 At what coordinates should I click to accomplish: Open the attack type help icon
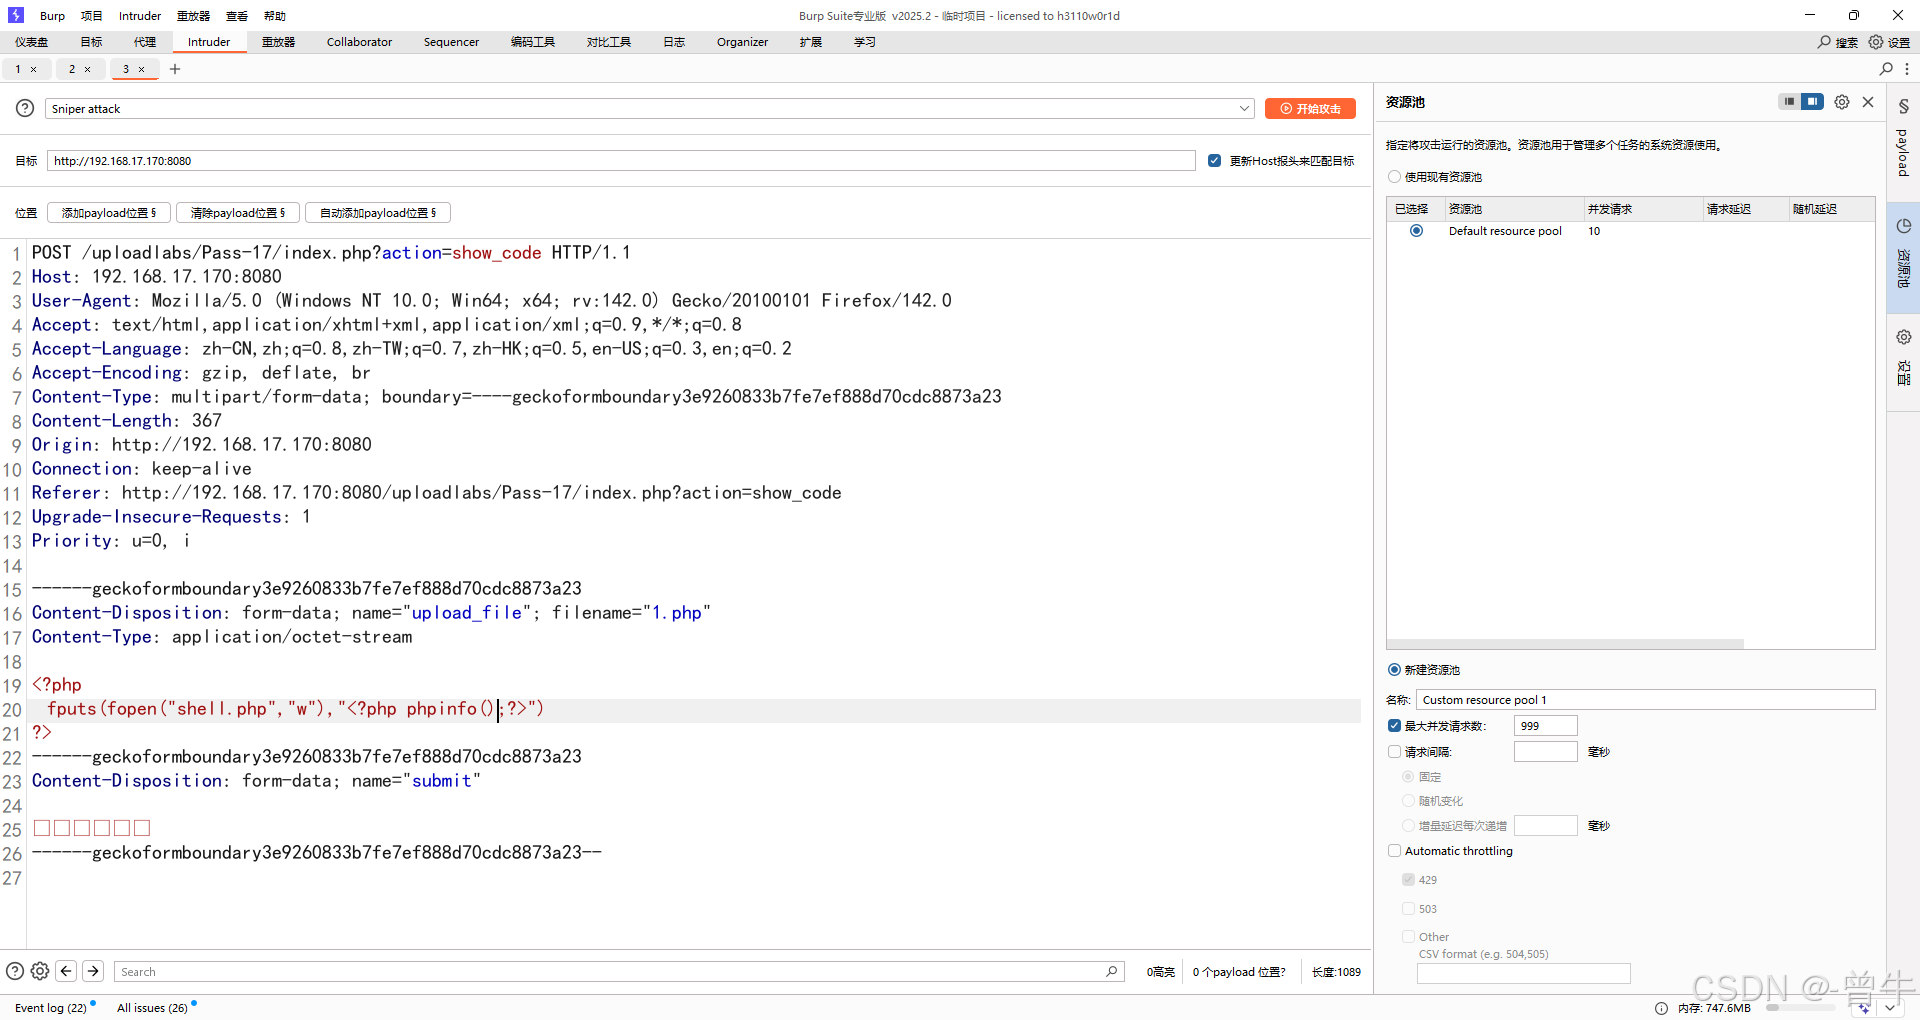click(25, 108)
